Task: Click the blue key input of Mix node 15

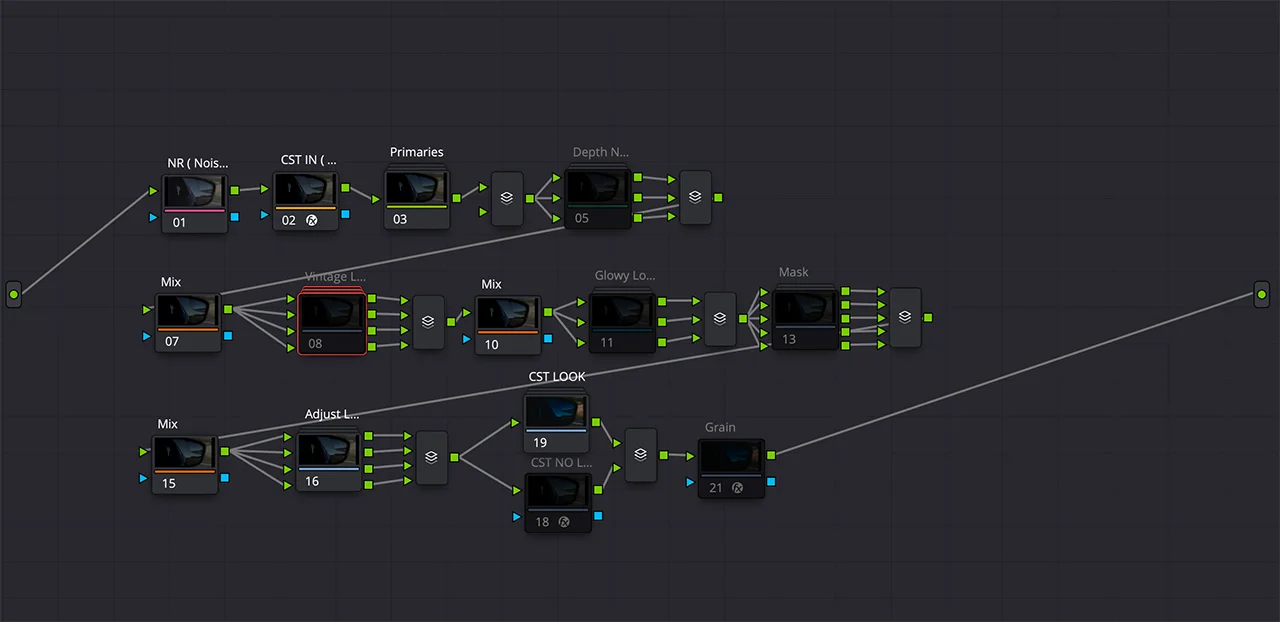Action: click(x=142, y=479)
